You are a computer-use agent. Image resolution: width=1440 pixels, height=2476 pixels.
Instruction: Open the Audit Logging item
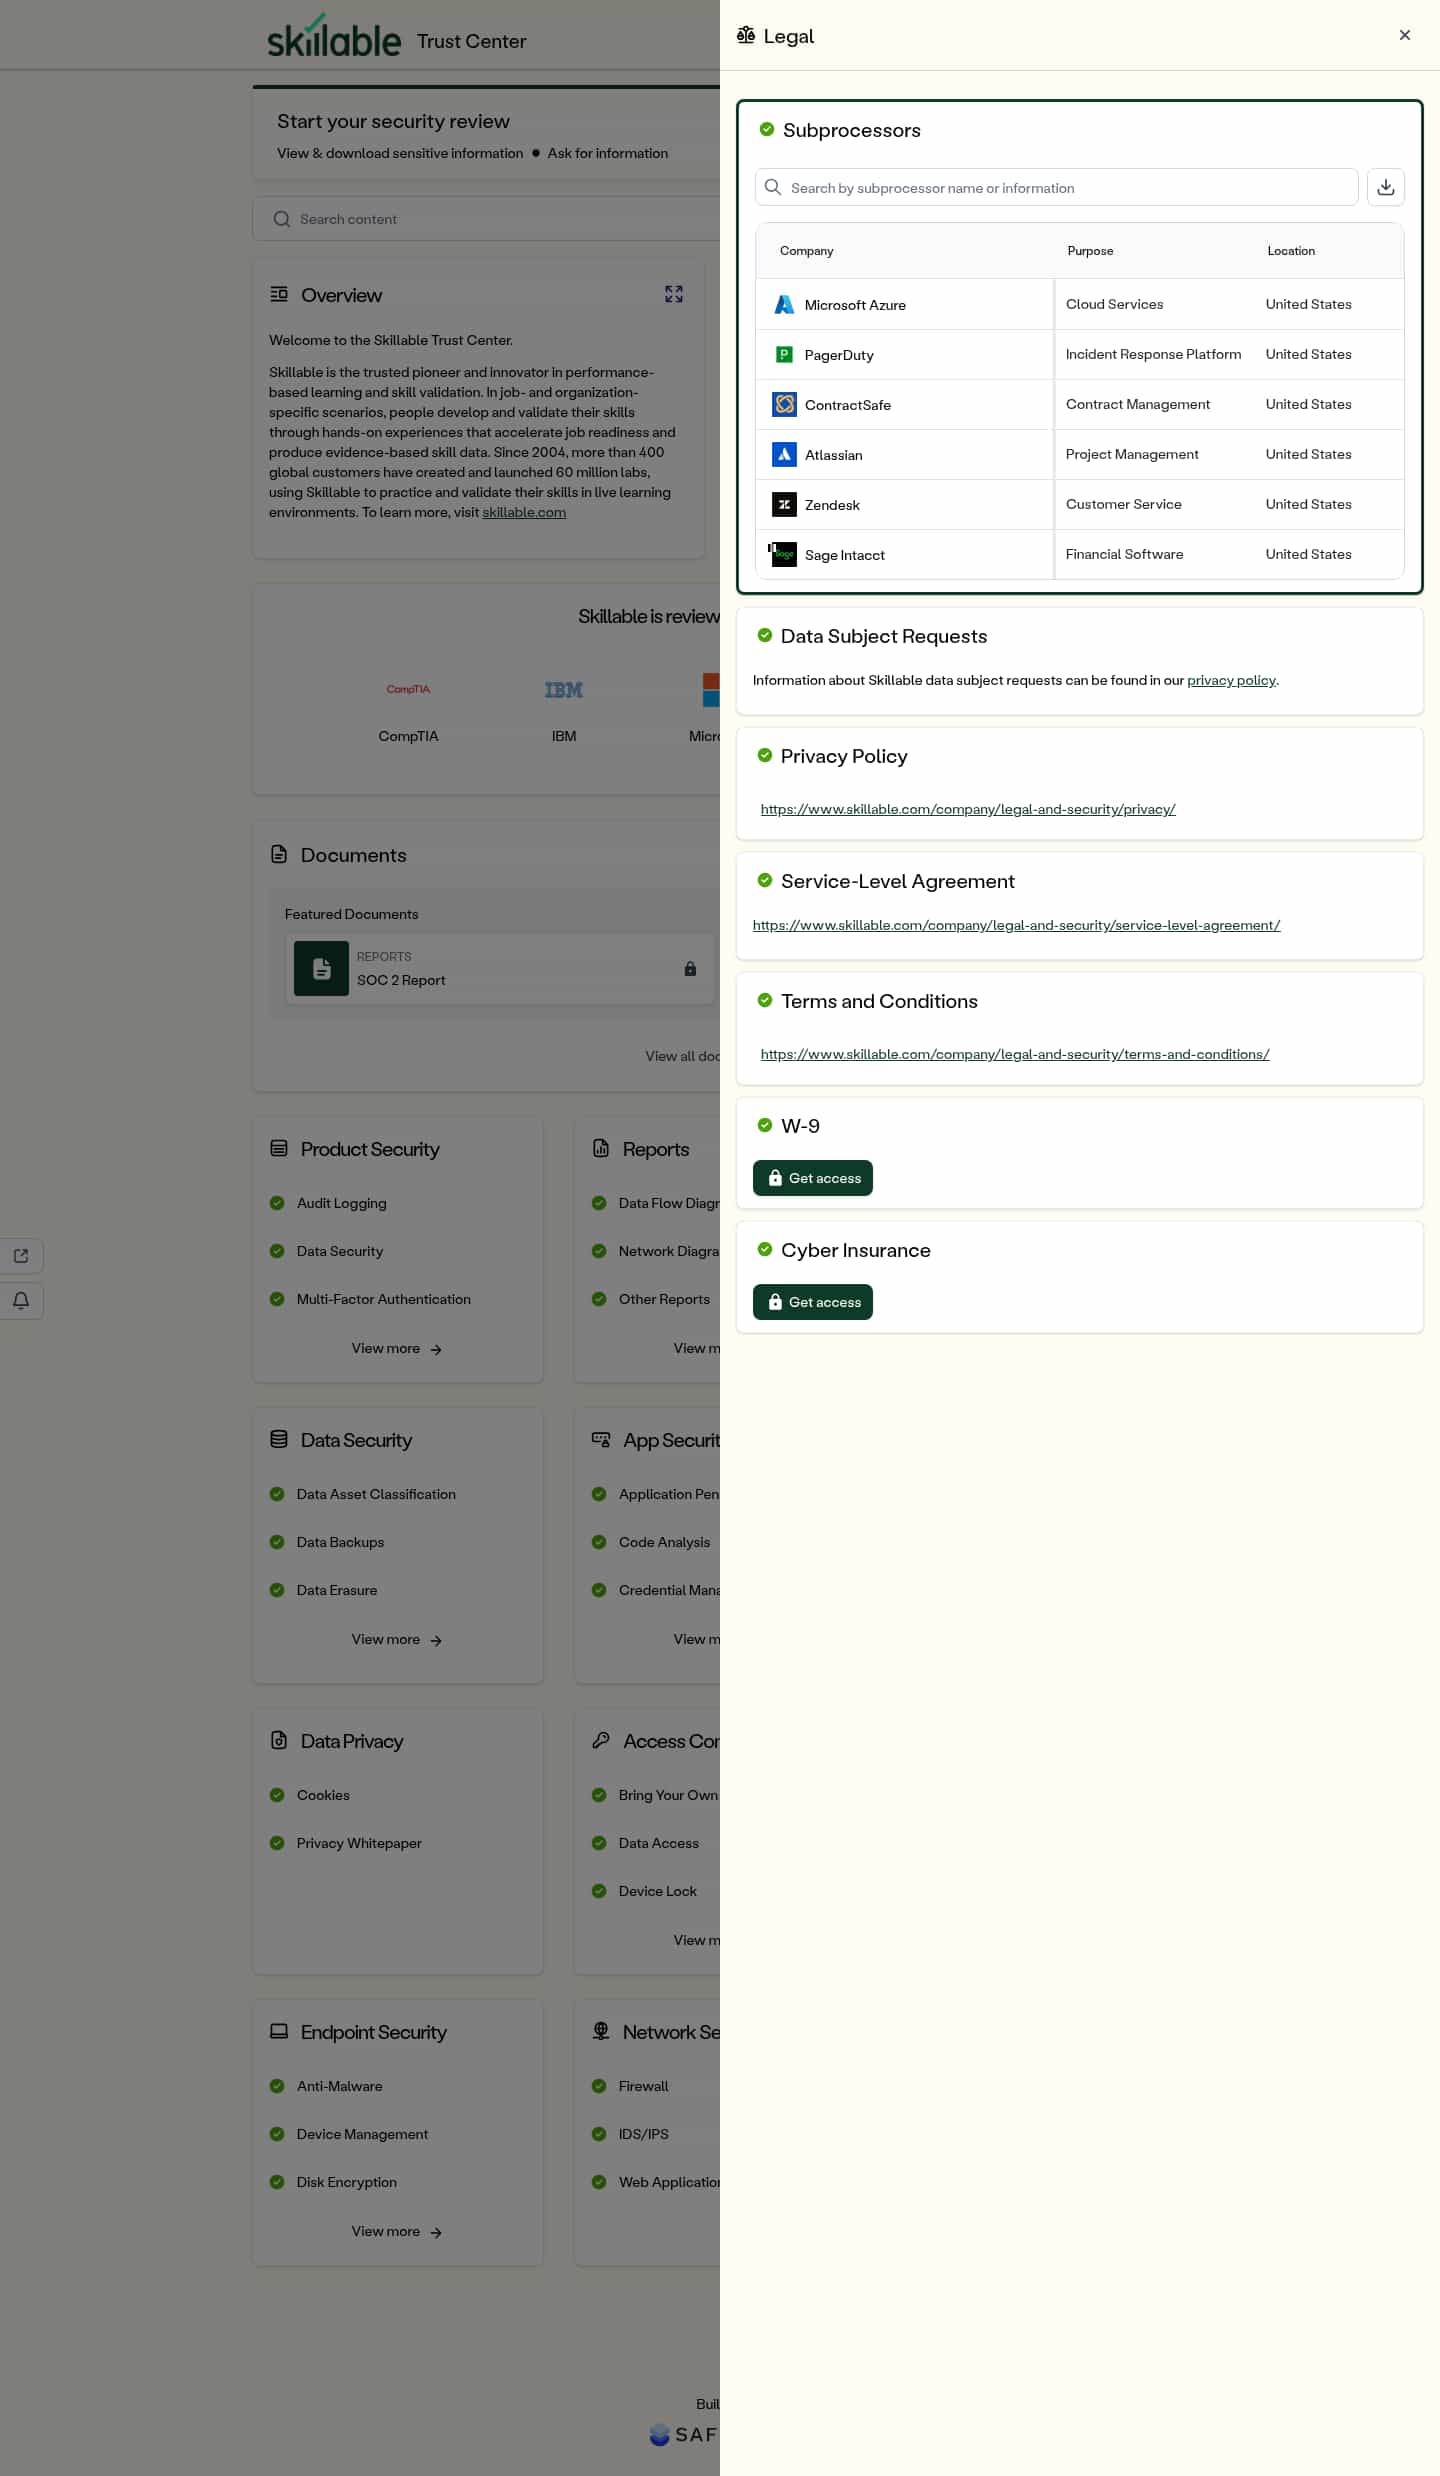pyautogui.click(x=341, y=1203)
